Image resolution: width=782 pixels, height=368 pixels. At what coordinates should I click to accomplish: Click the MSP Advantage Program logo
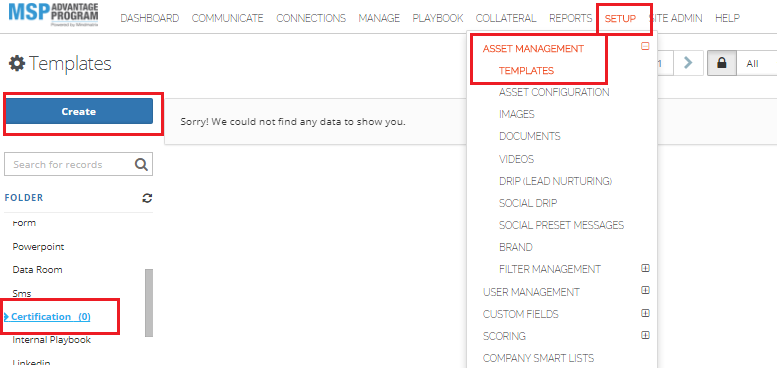pos(53,15)
